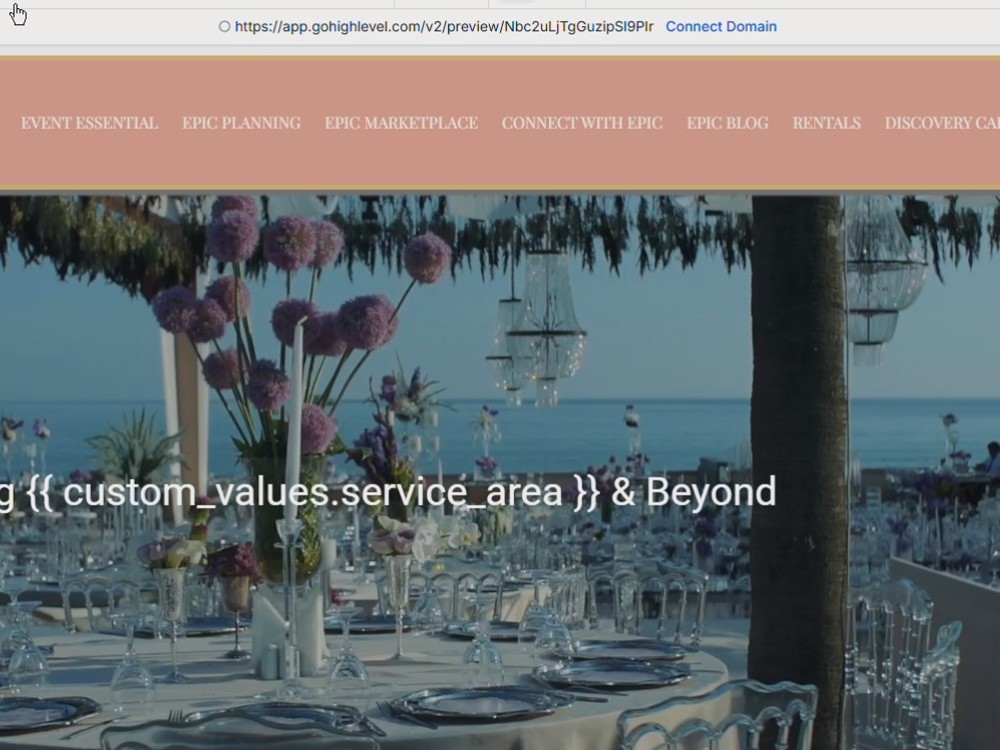Open the Discovery Call nav link
This screenshot has width=1000, height=750.
pos(942,123)
